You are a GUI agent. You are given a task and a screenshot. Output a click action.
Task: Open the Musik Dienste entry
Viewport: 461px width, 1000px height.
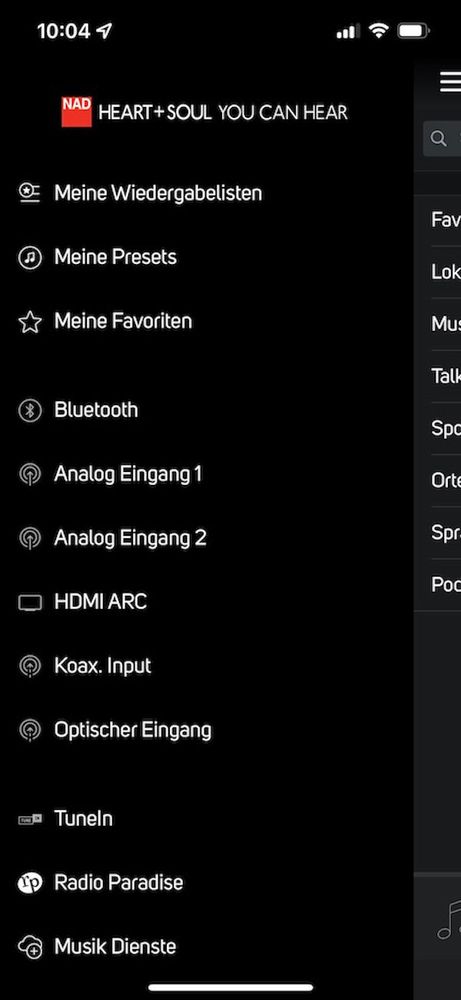(115, 946)
